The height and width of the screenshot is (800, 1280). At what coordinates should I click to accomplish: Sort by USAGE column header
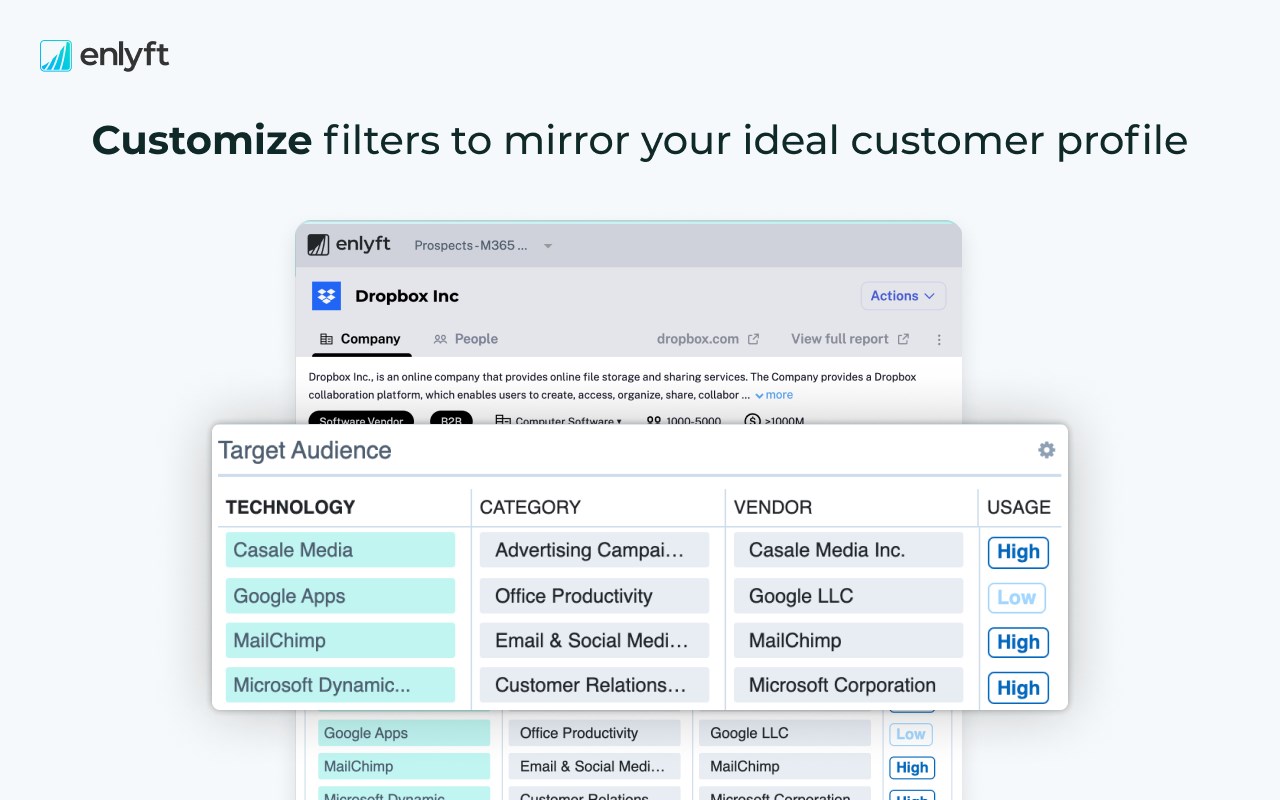[1019, 507]
